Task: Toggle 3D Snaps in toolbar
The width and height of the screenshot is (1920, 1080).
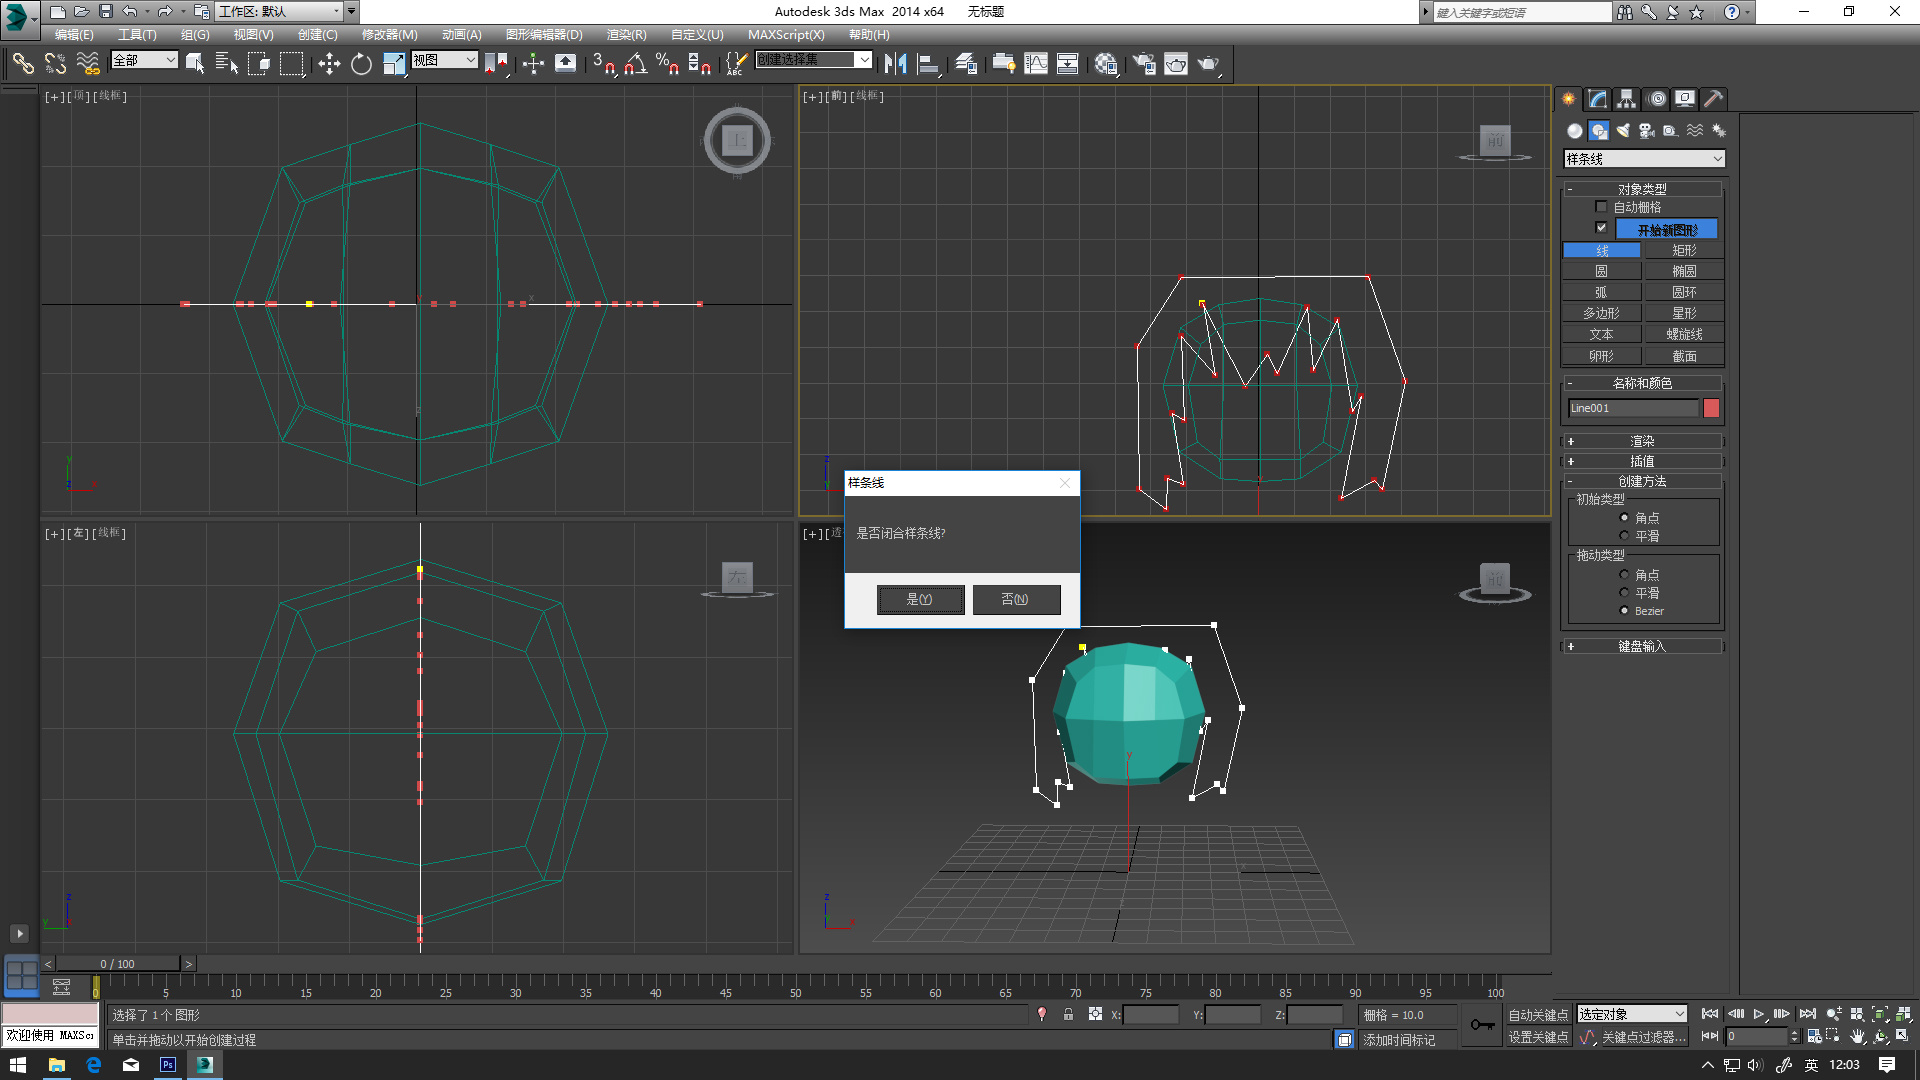Action: click(603, 64)
